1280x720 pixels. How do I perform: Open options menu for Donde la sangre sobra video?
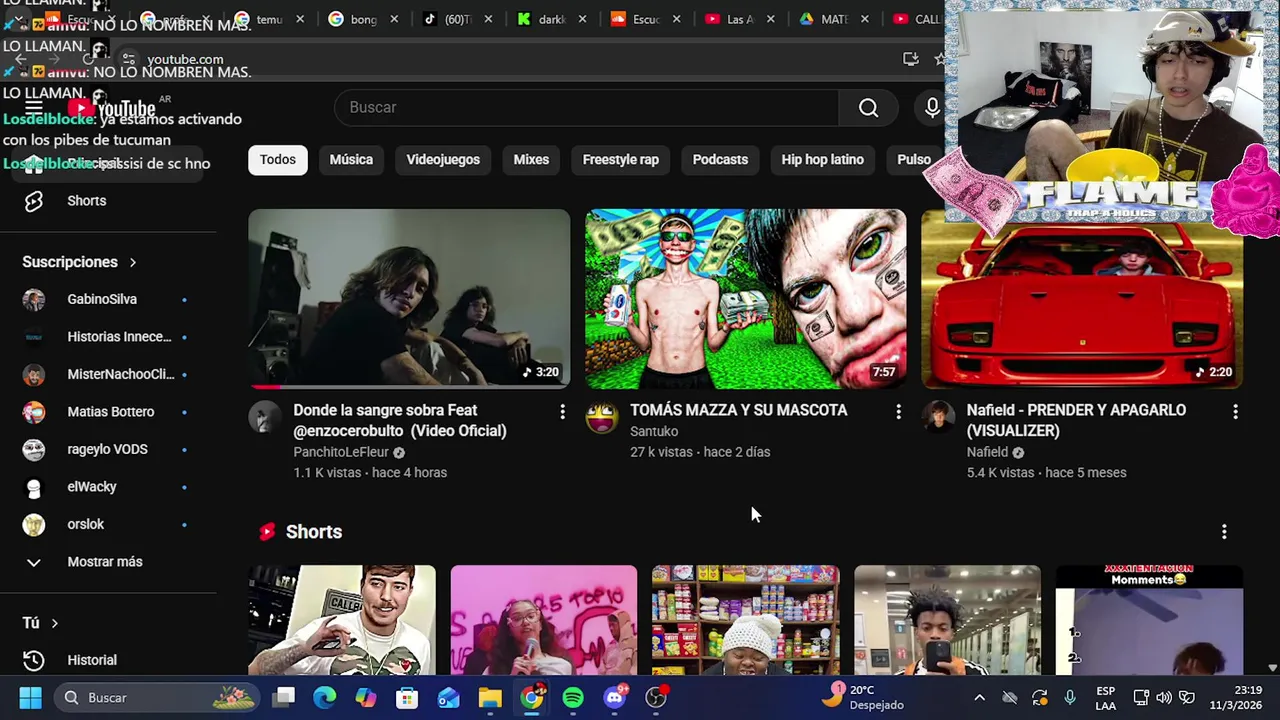coord(562,412)
